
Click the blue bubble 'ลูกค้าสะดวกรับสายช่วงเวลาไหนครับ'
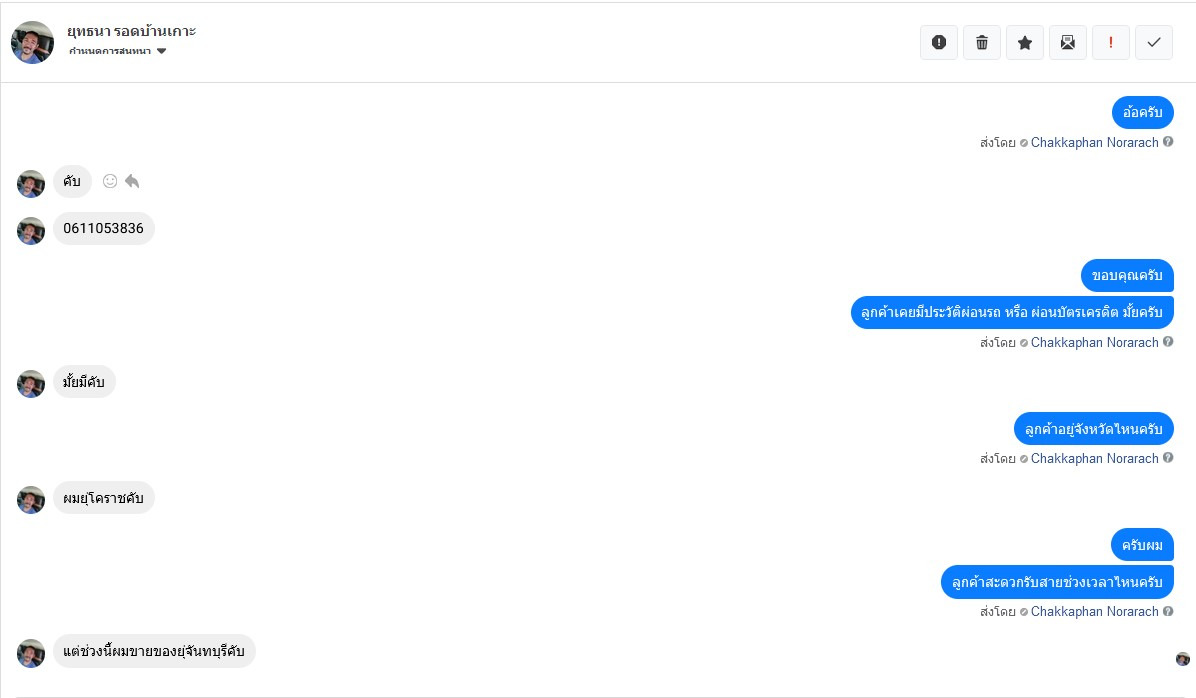tap(1057, 582)
